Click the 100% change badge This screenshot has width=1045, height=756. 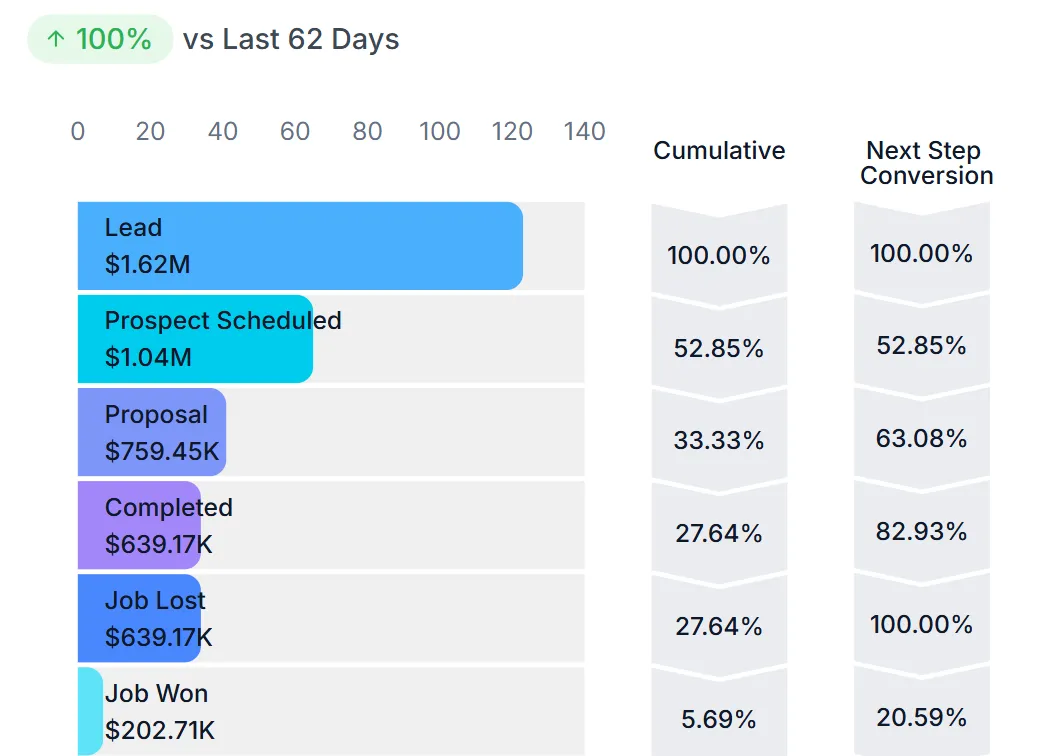[100, 39]
